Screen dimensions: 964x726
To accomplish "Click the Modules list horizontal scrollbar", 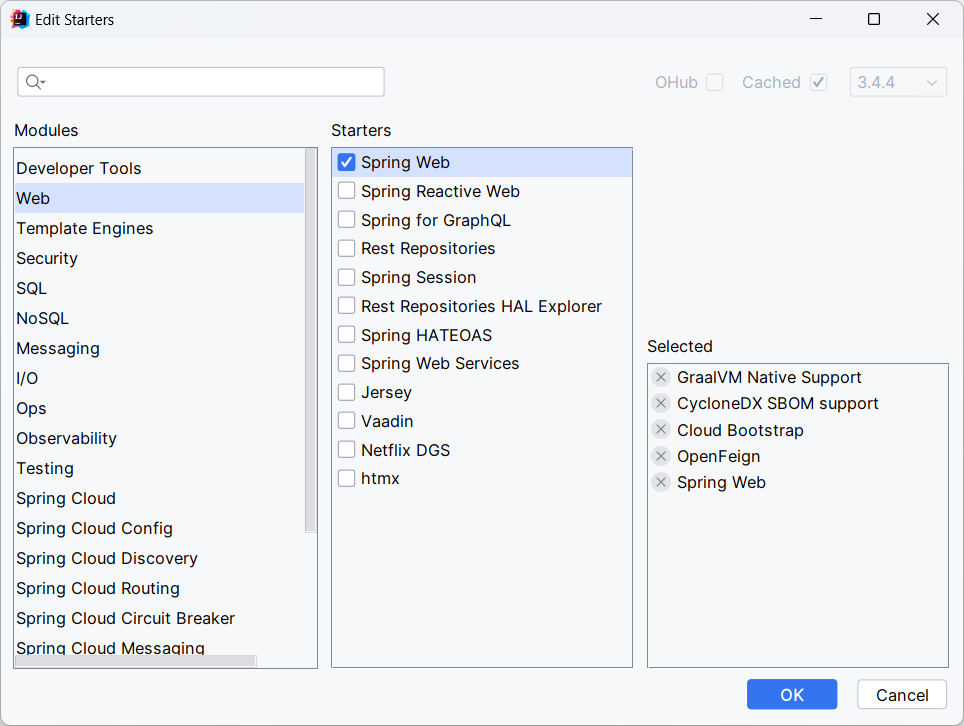I will tap(135, 661).
